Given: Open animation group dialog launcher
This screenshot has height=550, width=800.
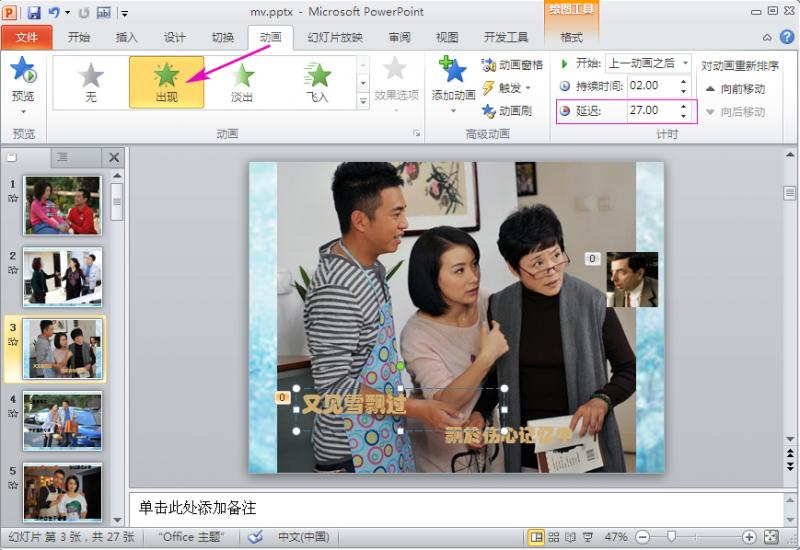Looking at the screenshot, I should (x=416, y=134).
